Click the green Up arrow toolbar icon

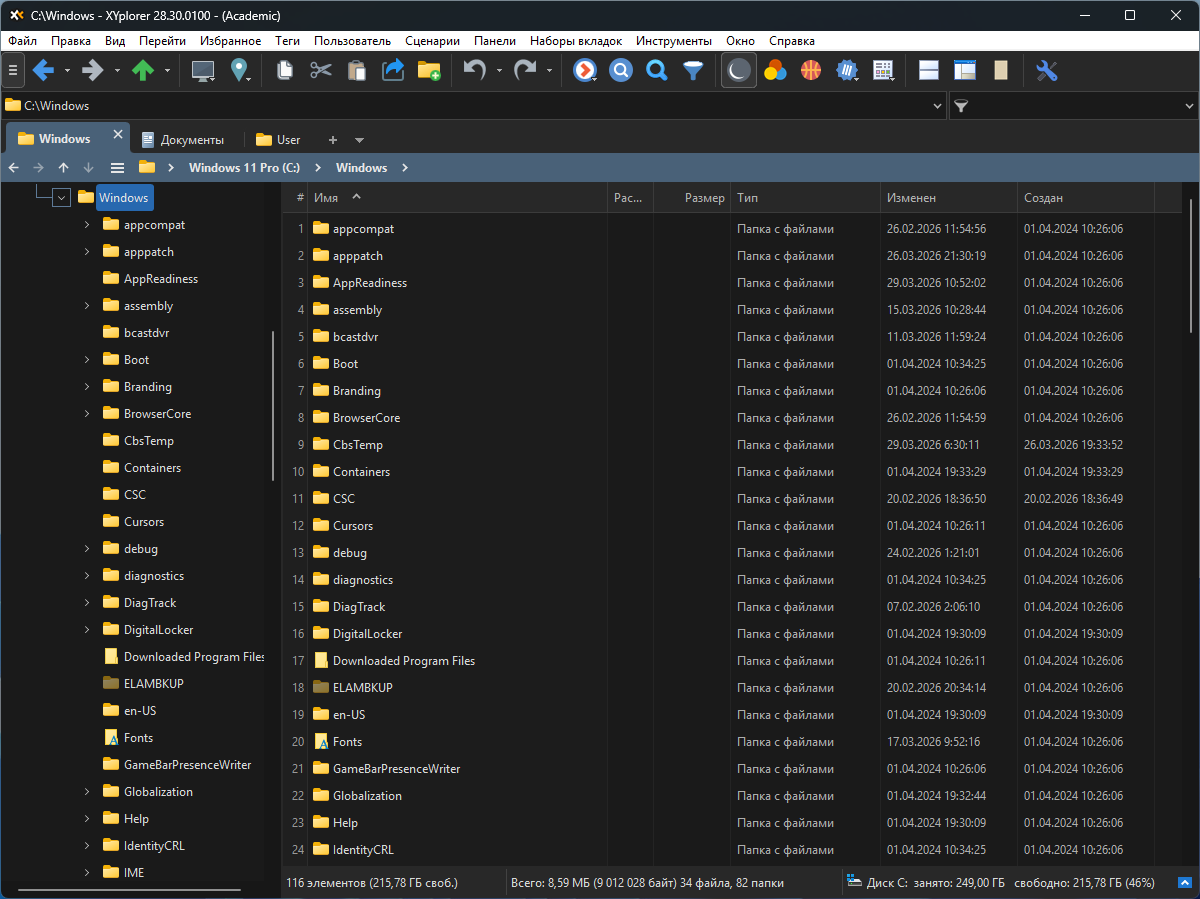tap(143, 70)
